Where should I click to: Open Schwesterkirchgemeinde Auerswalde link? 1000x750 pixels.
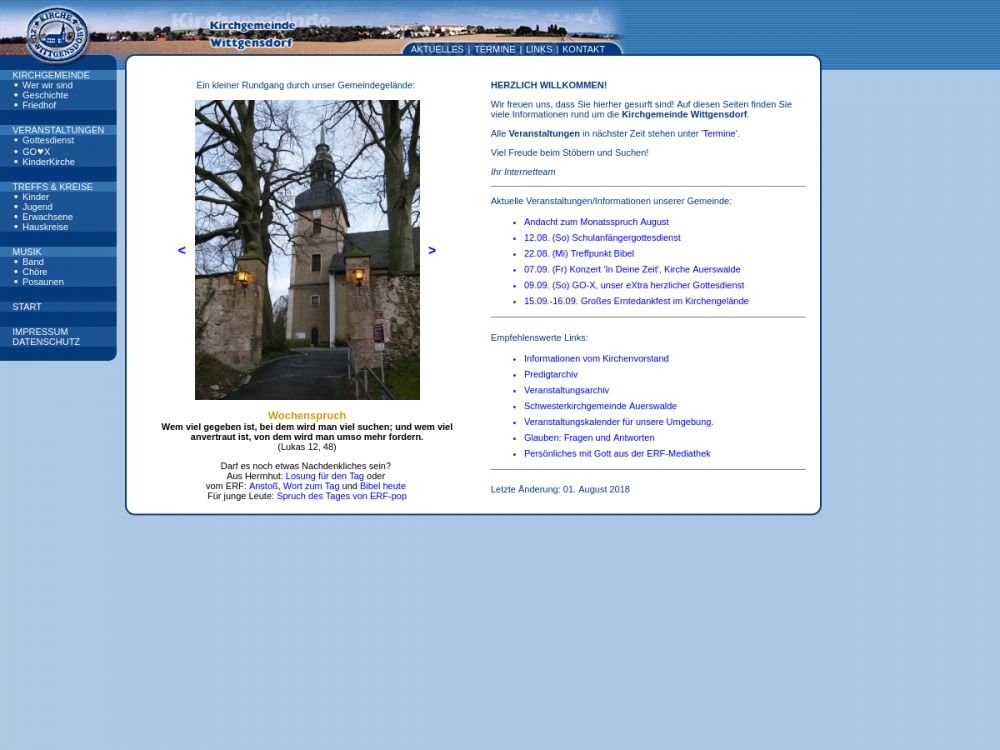[600, 406]
